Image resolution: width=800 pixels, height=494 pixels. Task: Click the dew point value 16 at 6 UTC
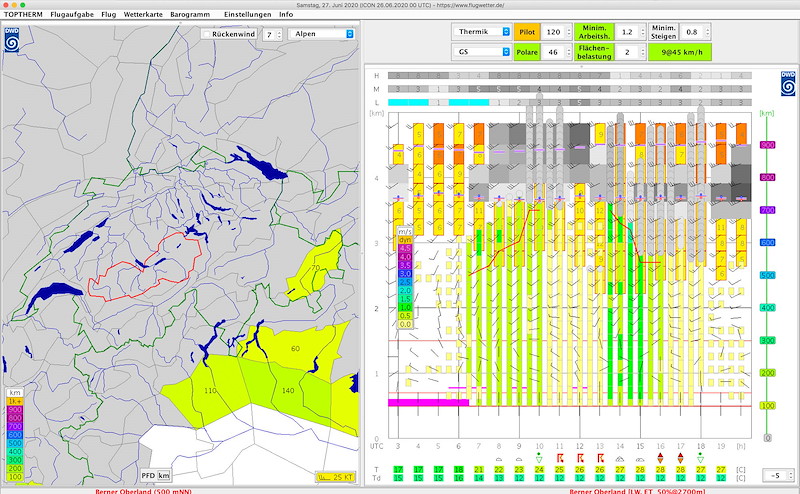tap(458, 478)
